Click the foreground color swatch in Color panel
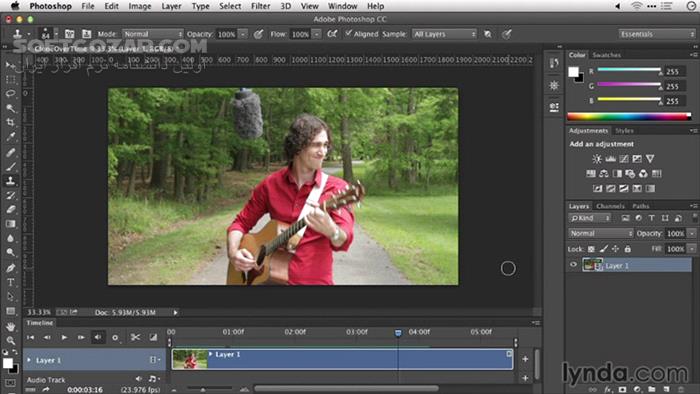700x394 pixels. pyautogui.click(x=573, y=72)
